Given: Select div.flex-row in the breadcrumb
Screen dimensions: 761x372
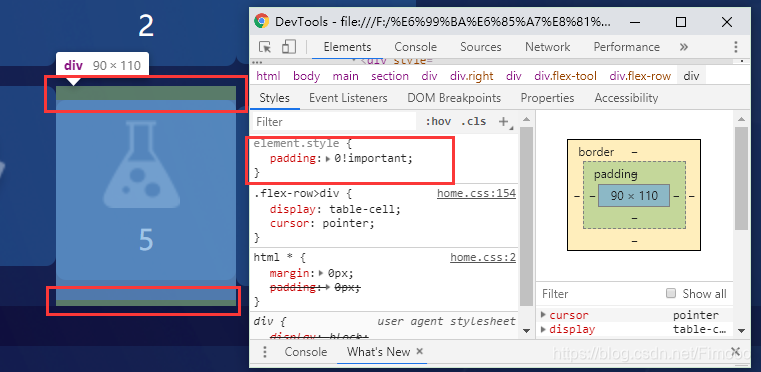Looking at the screenshot, I should (x=640, y=76).
